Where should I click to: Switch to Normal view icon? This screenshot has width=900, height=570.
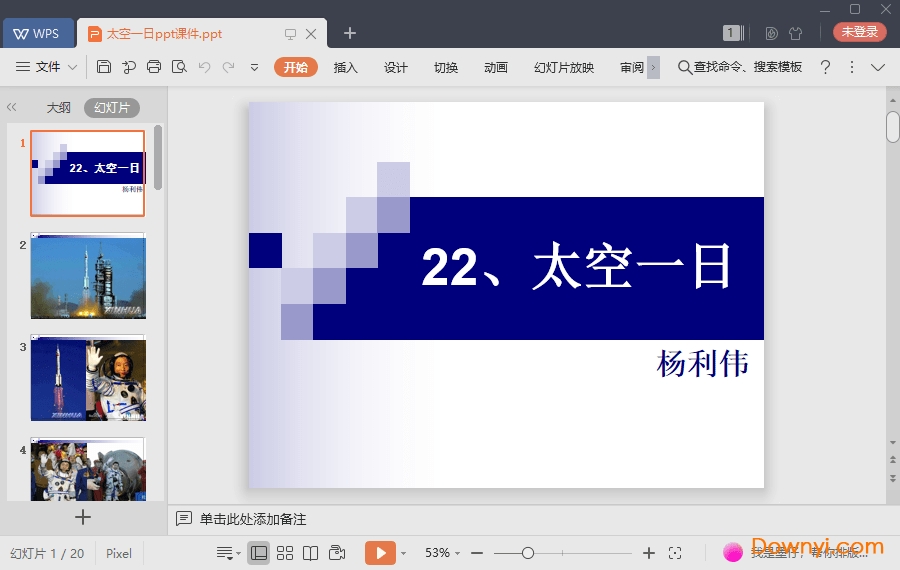(x=259, y=553)
